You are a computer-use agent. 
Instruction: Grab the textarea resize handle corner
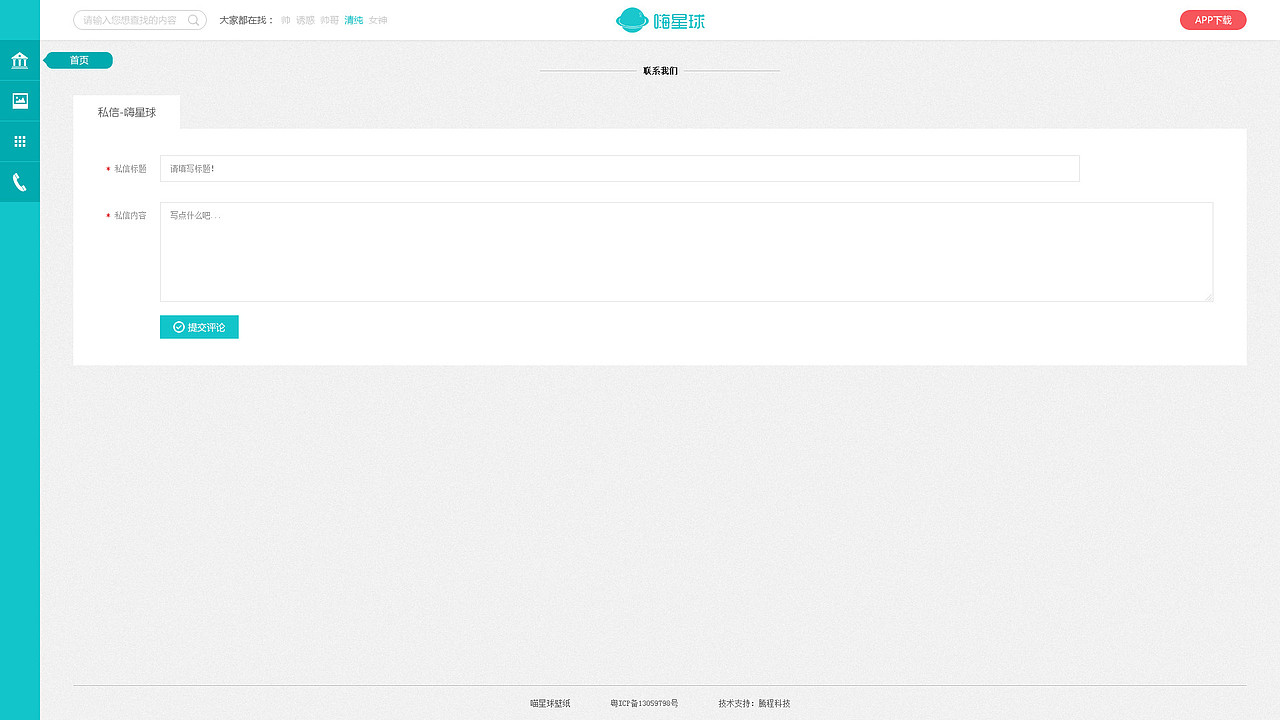(1209, 298)
